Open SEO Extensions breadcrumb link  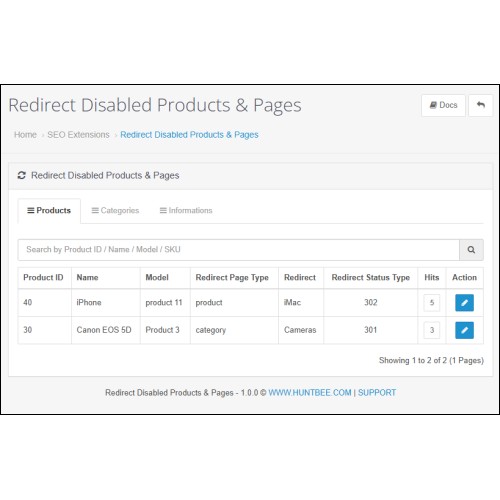pos(78,135)
